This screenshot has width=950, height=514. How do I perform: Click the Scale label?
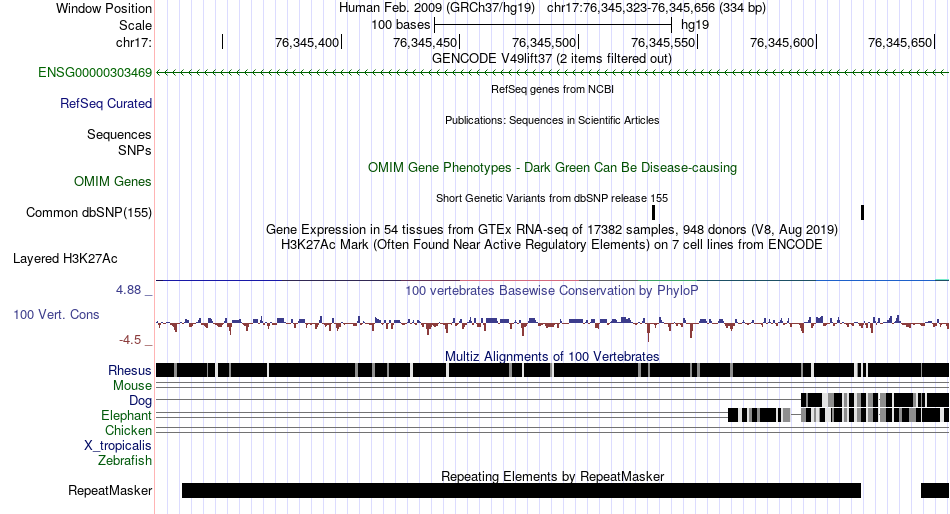(135, 25)
